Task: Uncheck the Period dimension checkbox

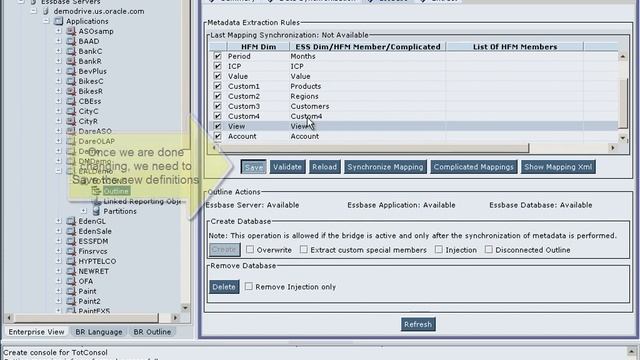Action: tap(218, 56)
